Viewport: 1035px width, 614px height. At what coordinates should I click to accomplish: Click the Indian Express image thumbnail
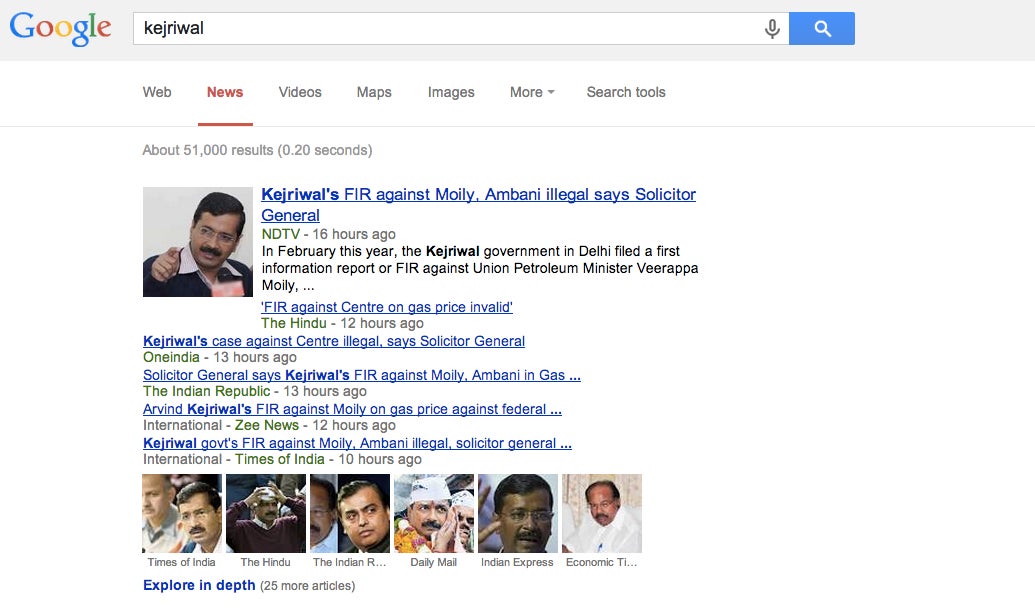click(x=517, y=513)
